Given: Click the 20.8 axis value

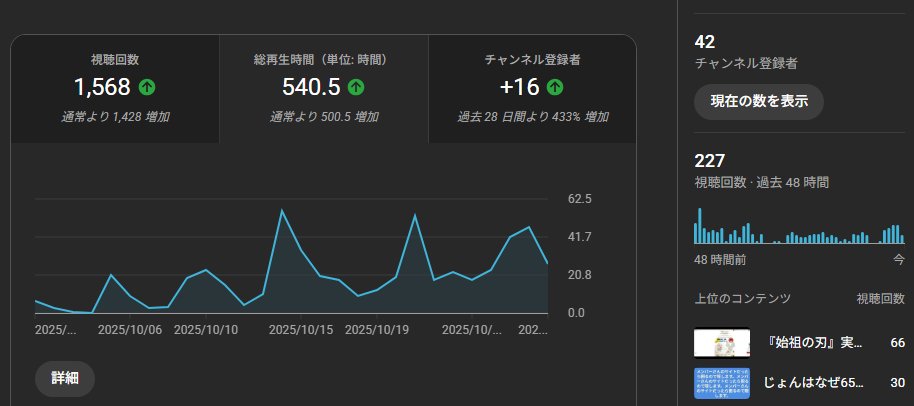Looking at the screenshot, I should [580, 275].
